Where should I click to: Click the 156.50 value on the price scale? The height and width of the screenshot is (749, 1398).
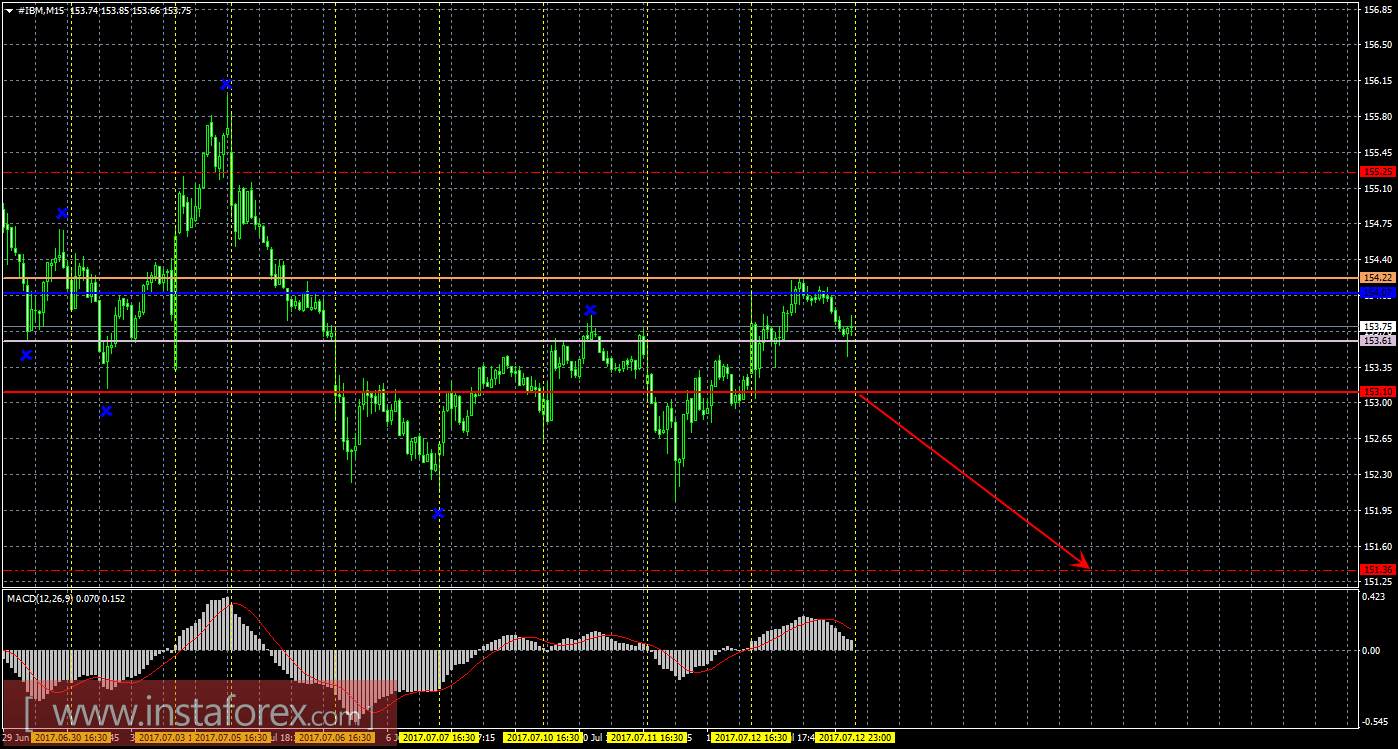1378,46
